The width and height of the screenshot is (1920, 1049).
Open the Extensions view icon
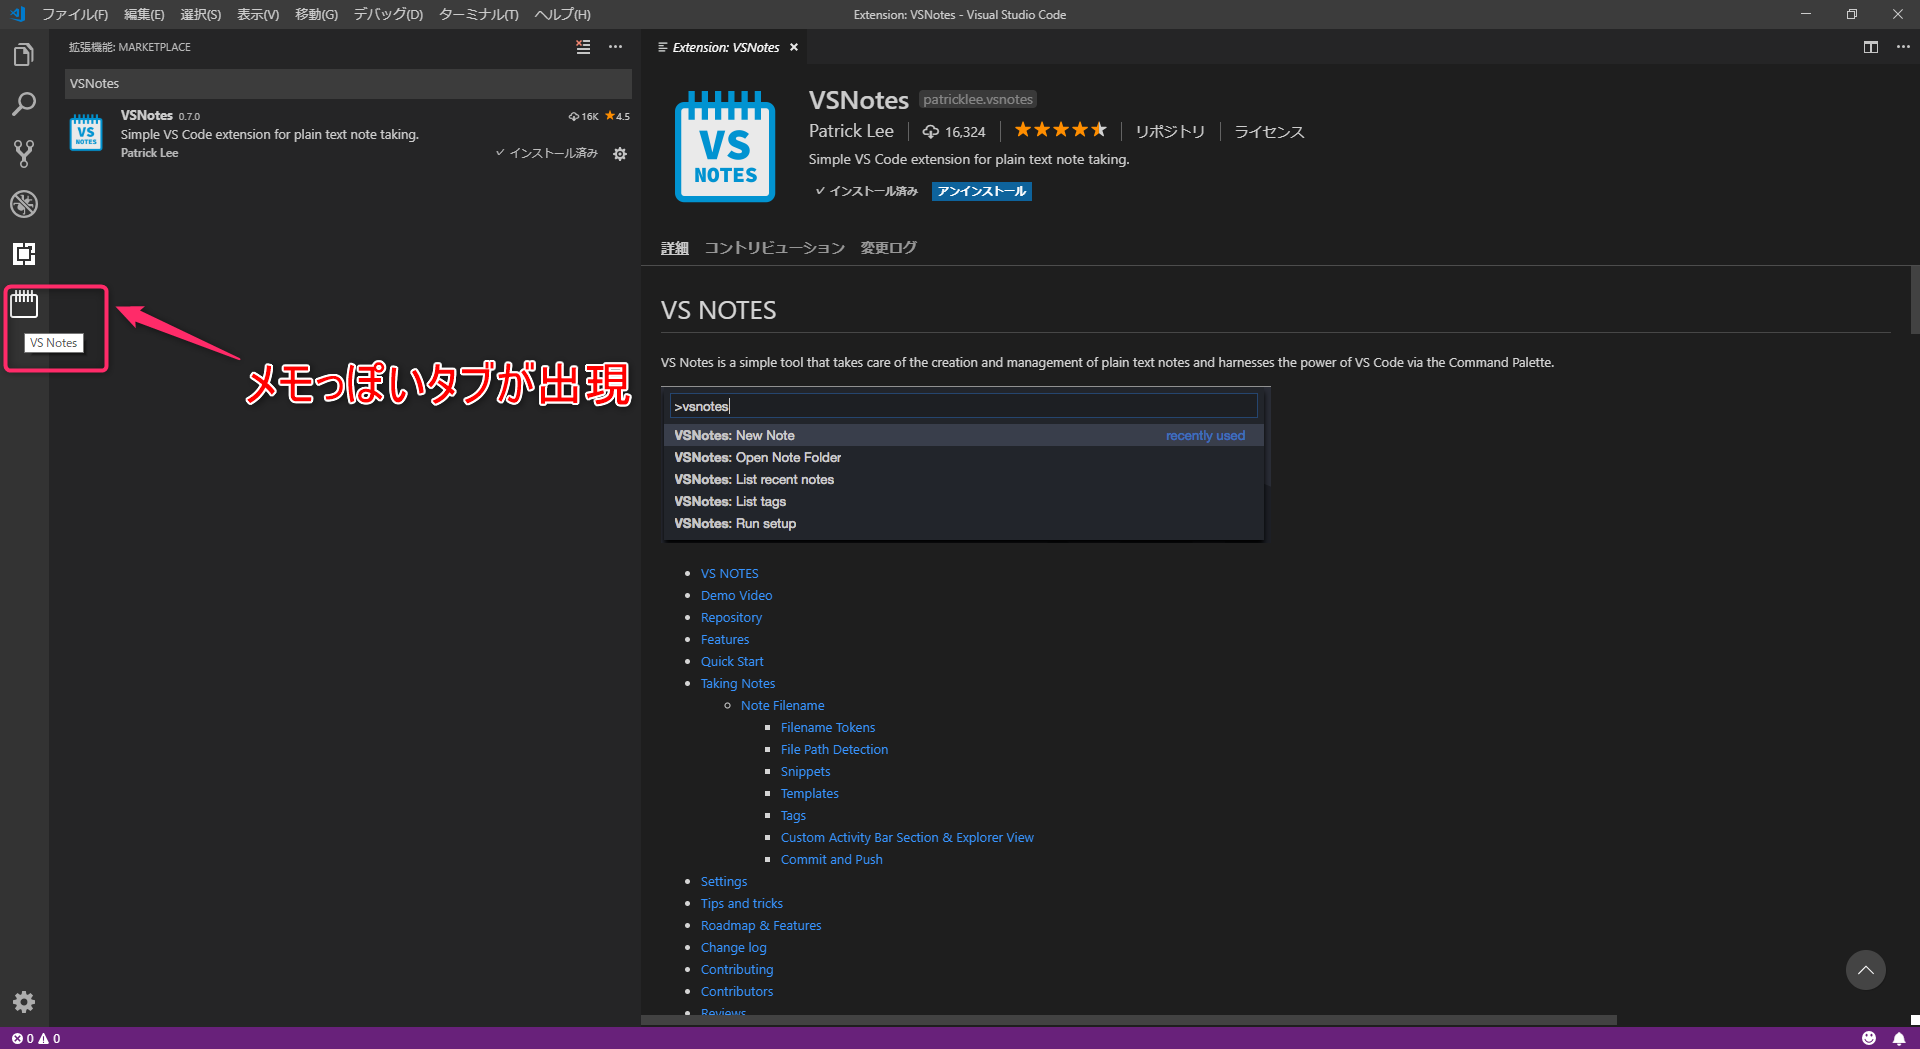tap(24, 254)
